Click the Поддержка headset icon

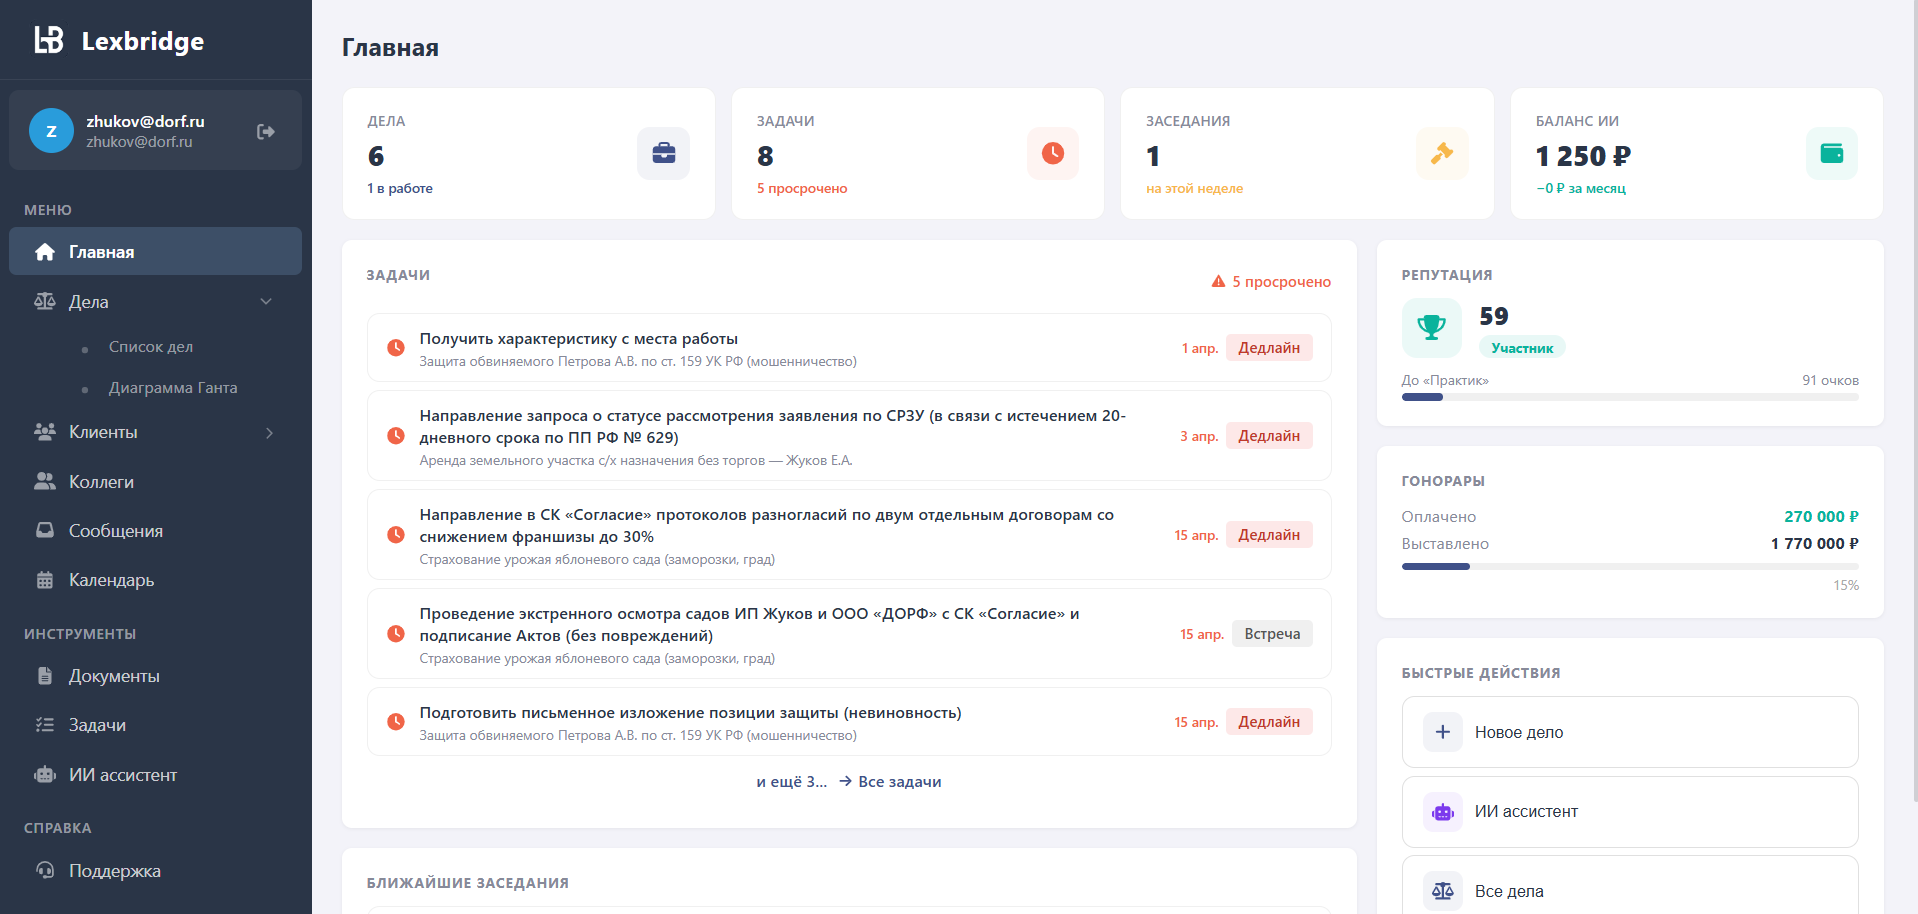(44, 870)
